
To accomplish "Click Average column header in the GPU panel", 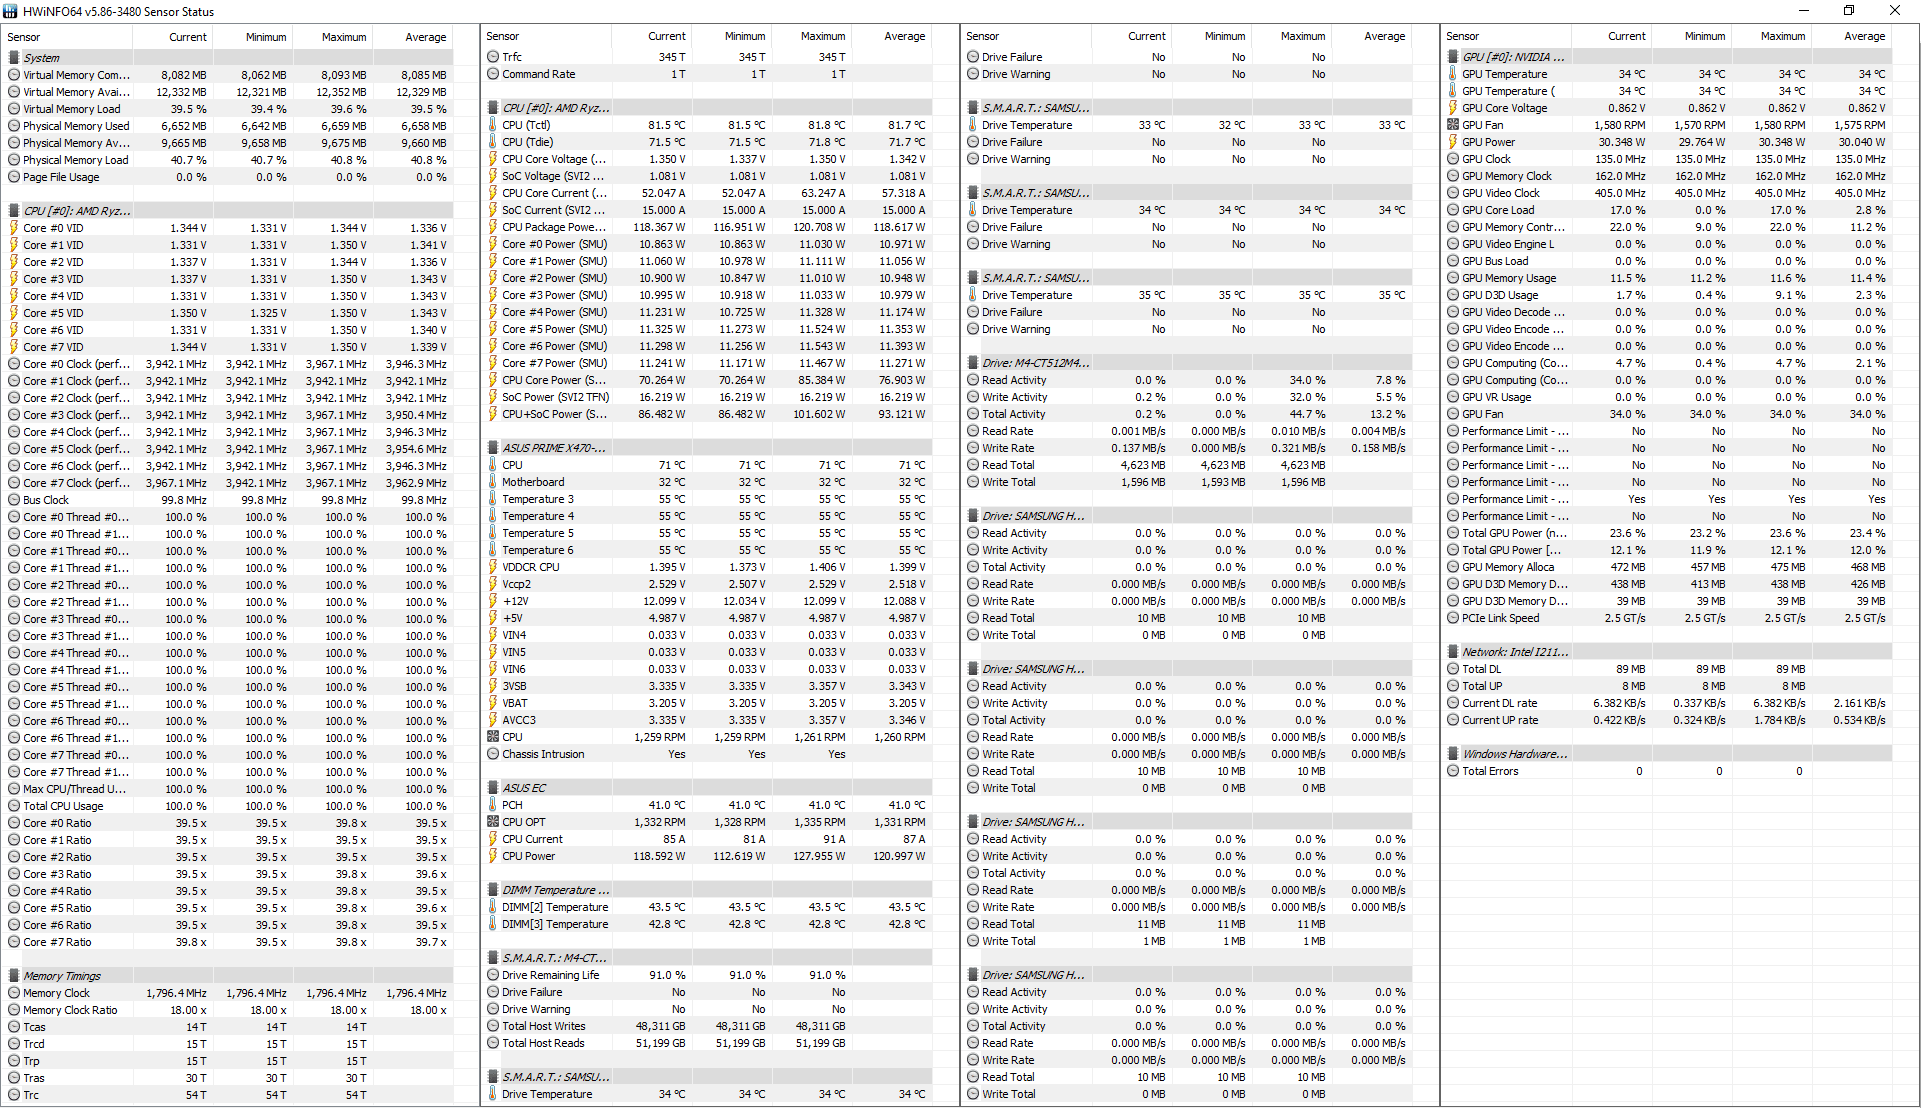I will (1864, 36).
